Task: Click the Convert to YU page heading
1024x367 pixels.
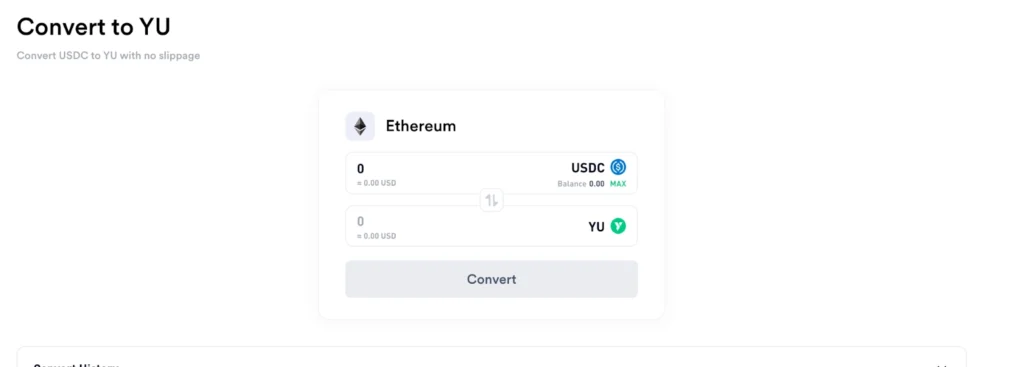Action: [93, 27]
